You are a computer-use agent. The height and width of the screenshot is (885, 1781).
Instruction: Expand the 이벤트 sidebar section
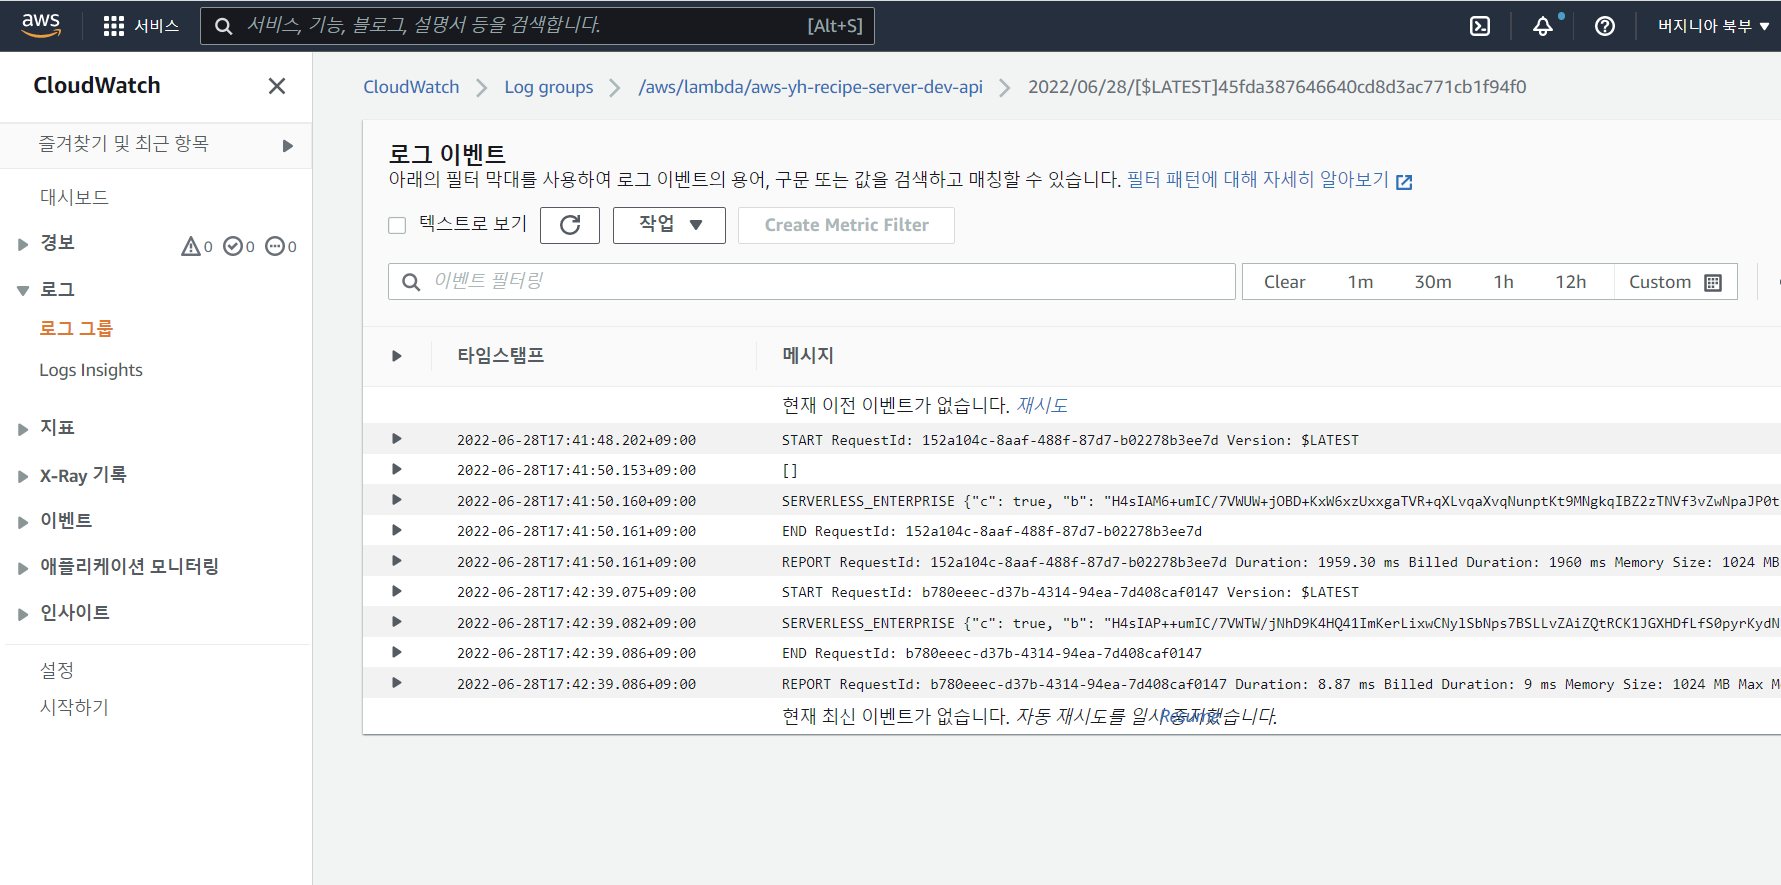23,522
